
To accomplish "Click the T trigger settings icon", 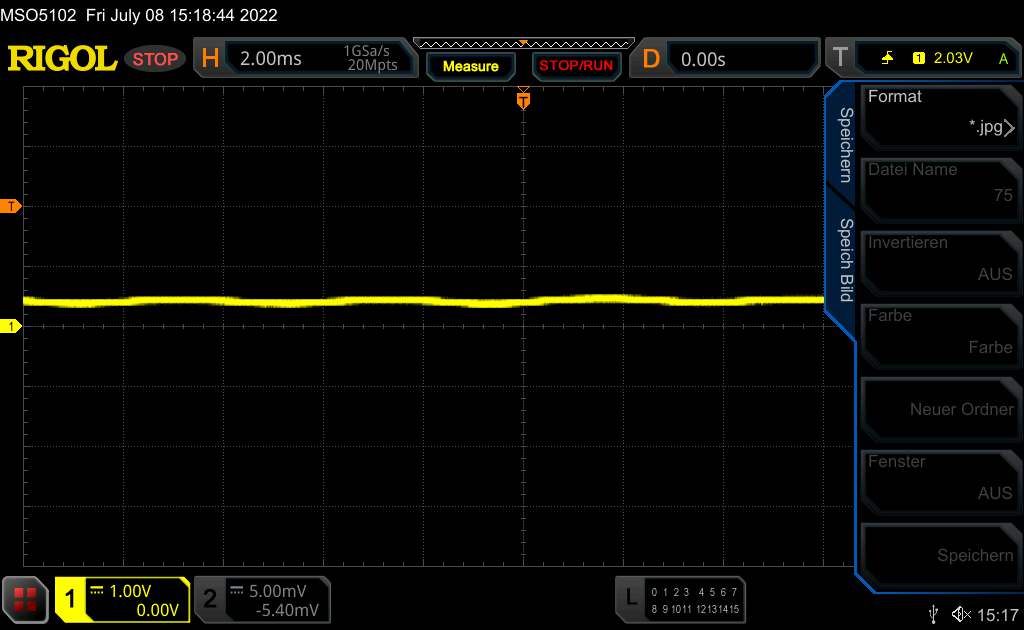I will 839,59.
